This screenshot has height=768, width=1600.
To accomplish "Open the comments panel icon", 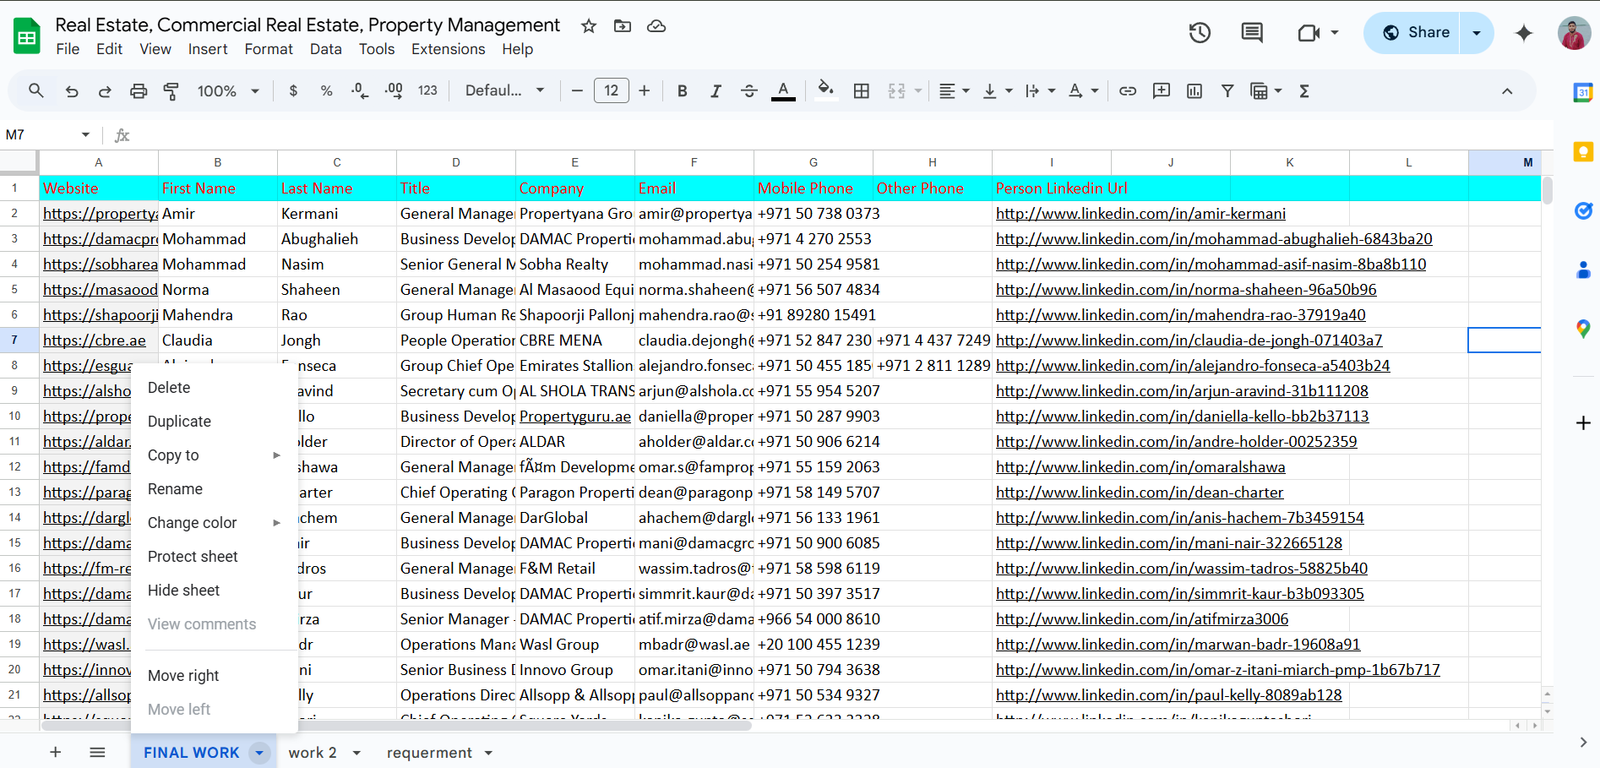I will point(1252,33).
